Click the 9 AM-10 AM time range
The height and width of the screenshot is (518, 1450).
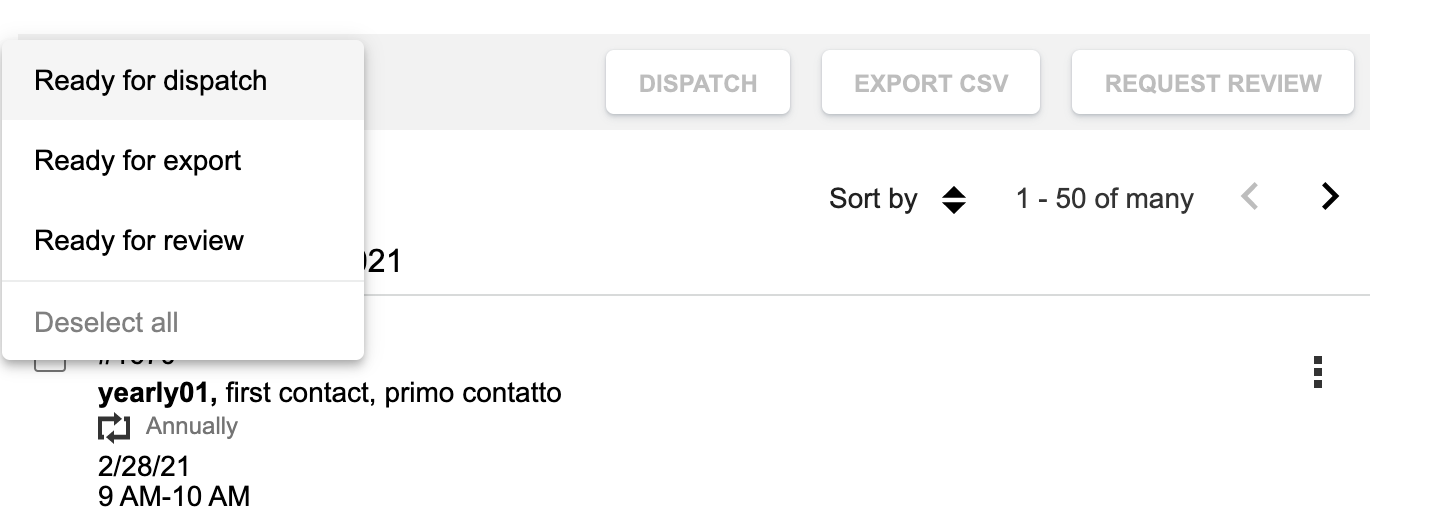click(x=174, y=495)
